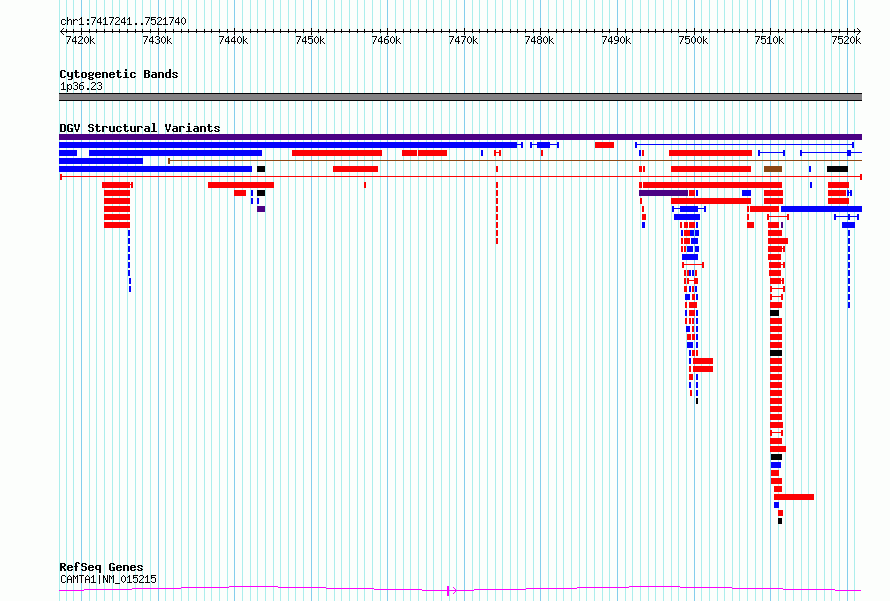Screen dimensions: 890x601
Task: Select the grey 1p36.23 cytogenetic band bar
Action: pos(460,97)
